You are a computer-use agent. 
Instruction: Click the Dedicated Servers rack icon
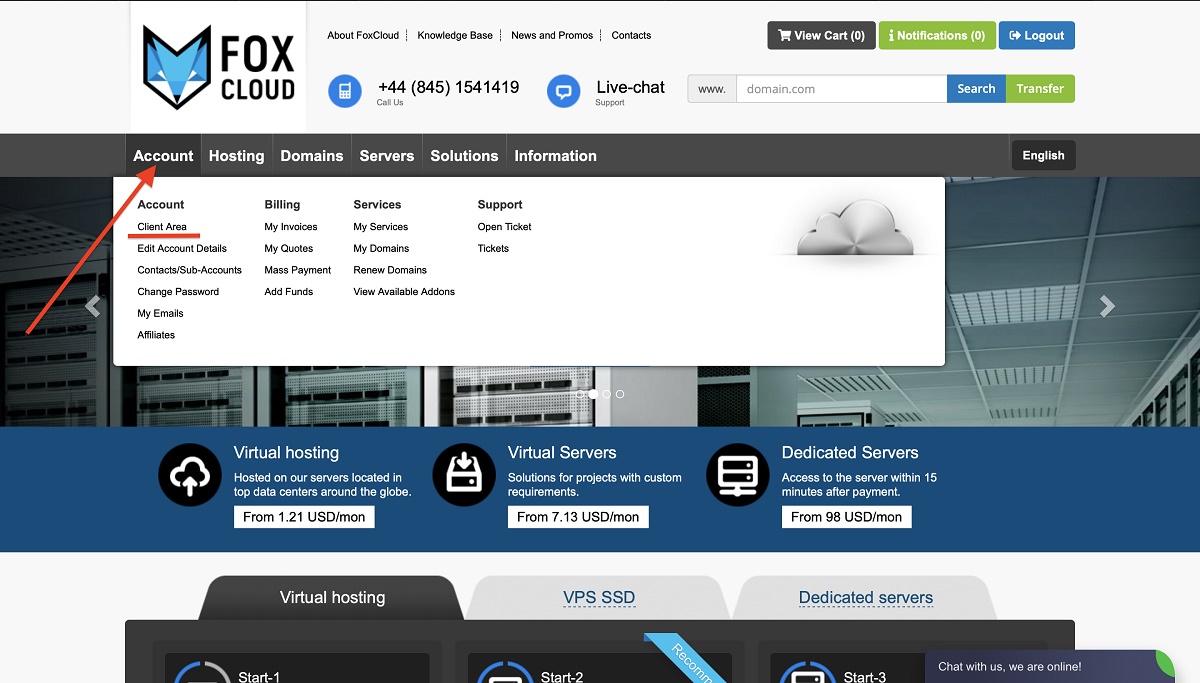click(x=738, y=475)
